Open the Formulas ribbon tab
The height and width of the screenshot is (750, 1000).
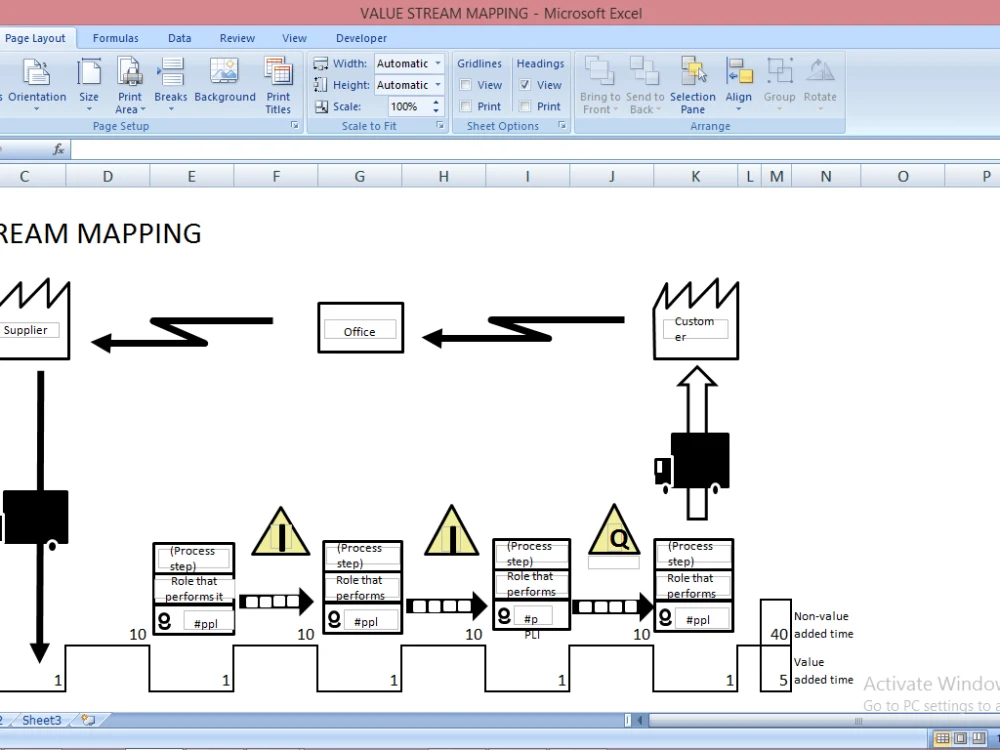coord(115,38)
